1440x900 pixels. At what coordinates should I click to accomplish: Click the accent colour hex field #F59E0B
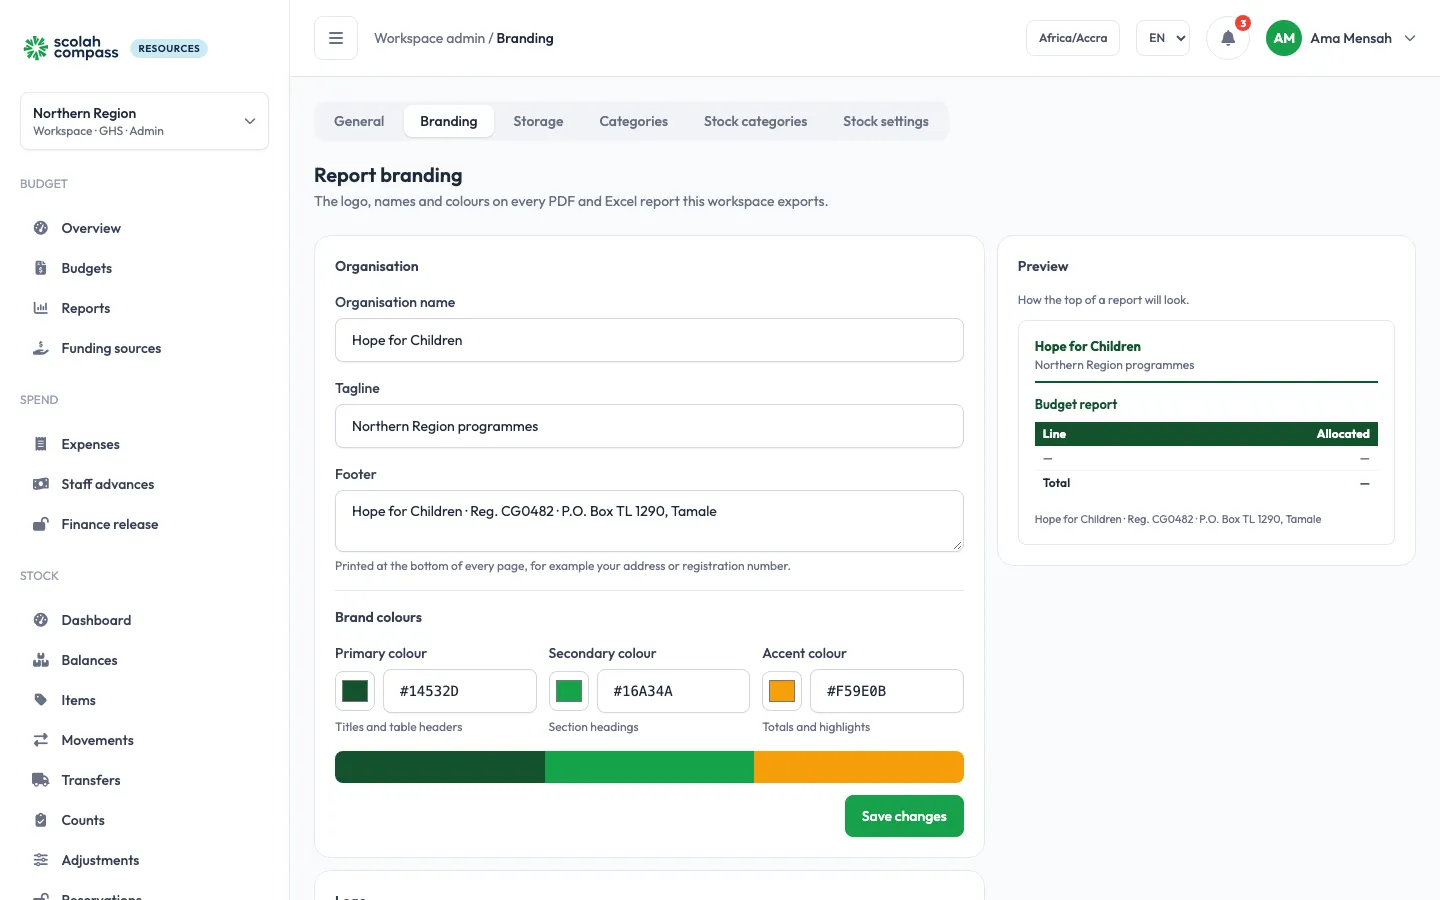click(x=887, y=691)
